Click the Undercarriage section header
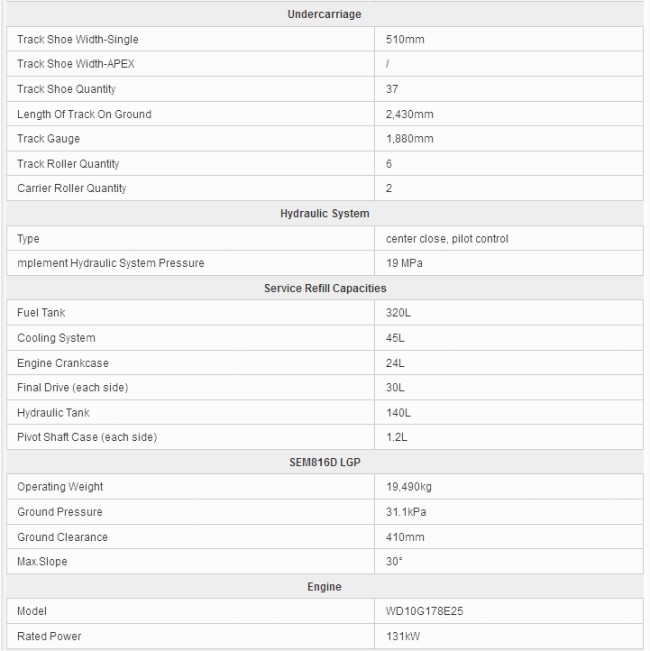 pyautogui.click(x=324, y=15)
